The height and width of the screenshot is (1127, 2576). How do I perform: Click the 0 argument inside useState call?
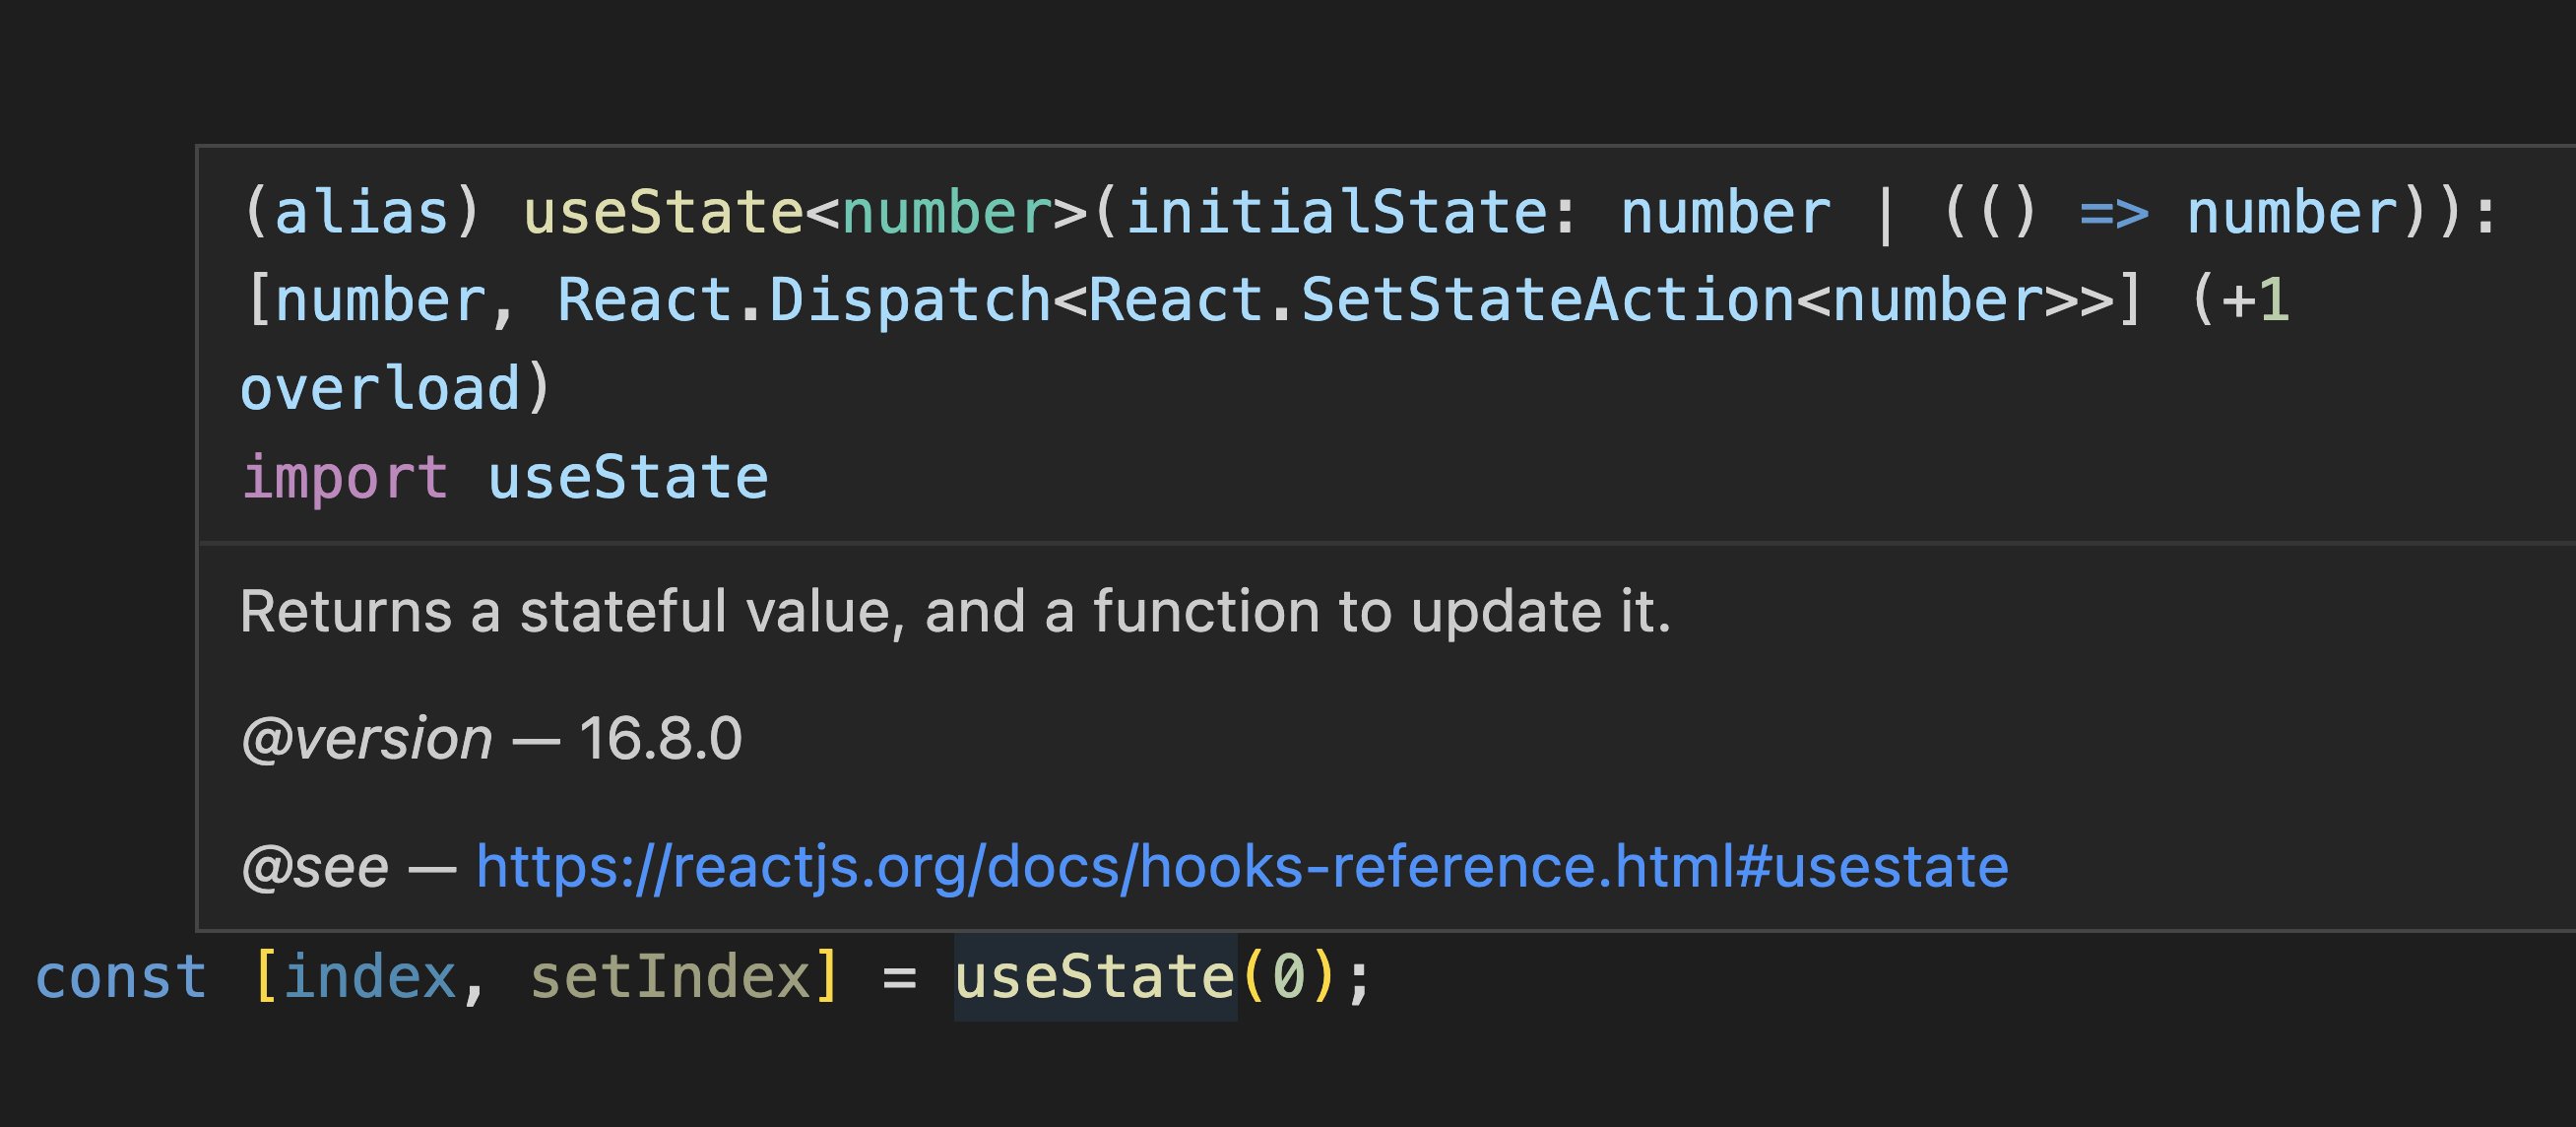click(x=1288, y=977)
